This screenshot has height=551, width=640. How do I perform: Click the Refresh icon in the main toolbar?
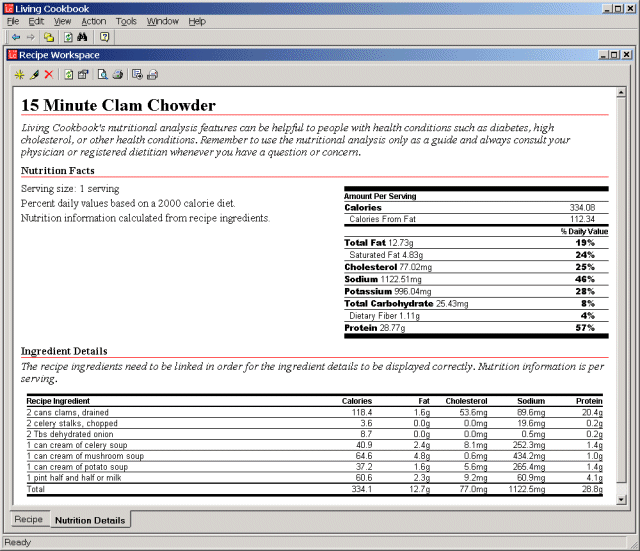pos(68,37)
